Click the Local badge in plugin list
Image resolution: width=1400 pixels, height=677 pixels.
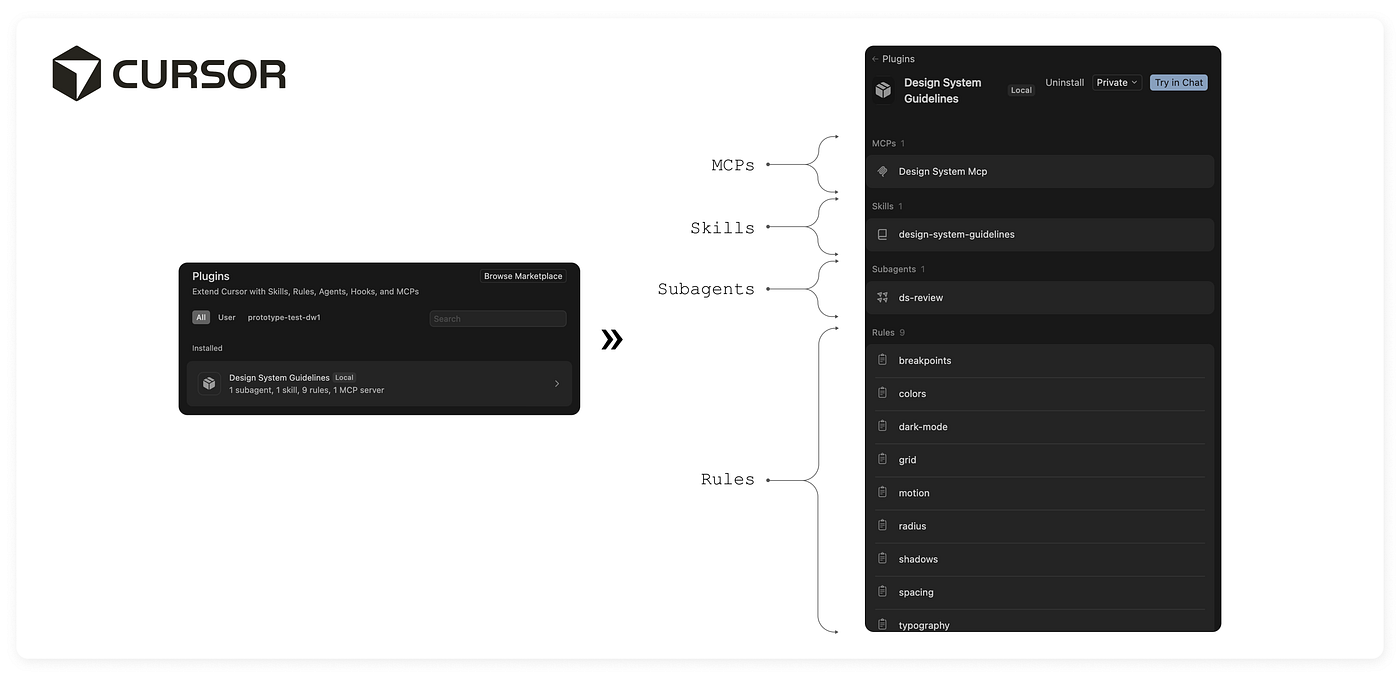pos(344,378)
